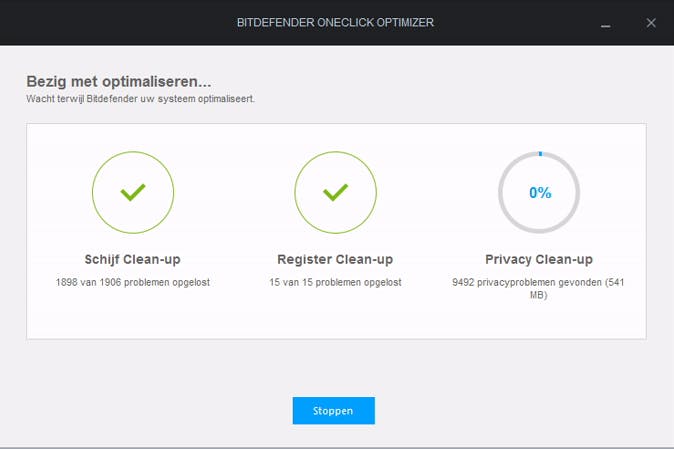
Task: Close the OneClick Optimizer window
Action: pos(651,22)
